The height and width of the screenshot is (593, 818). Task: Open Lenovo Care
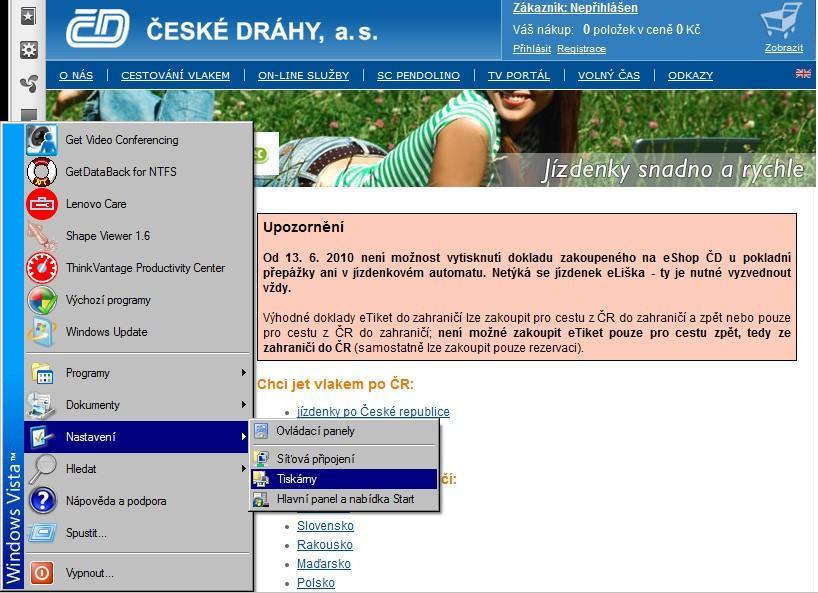(x=138, y=204)
